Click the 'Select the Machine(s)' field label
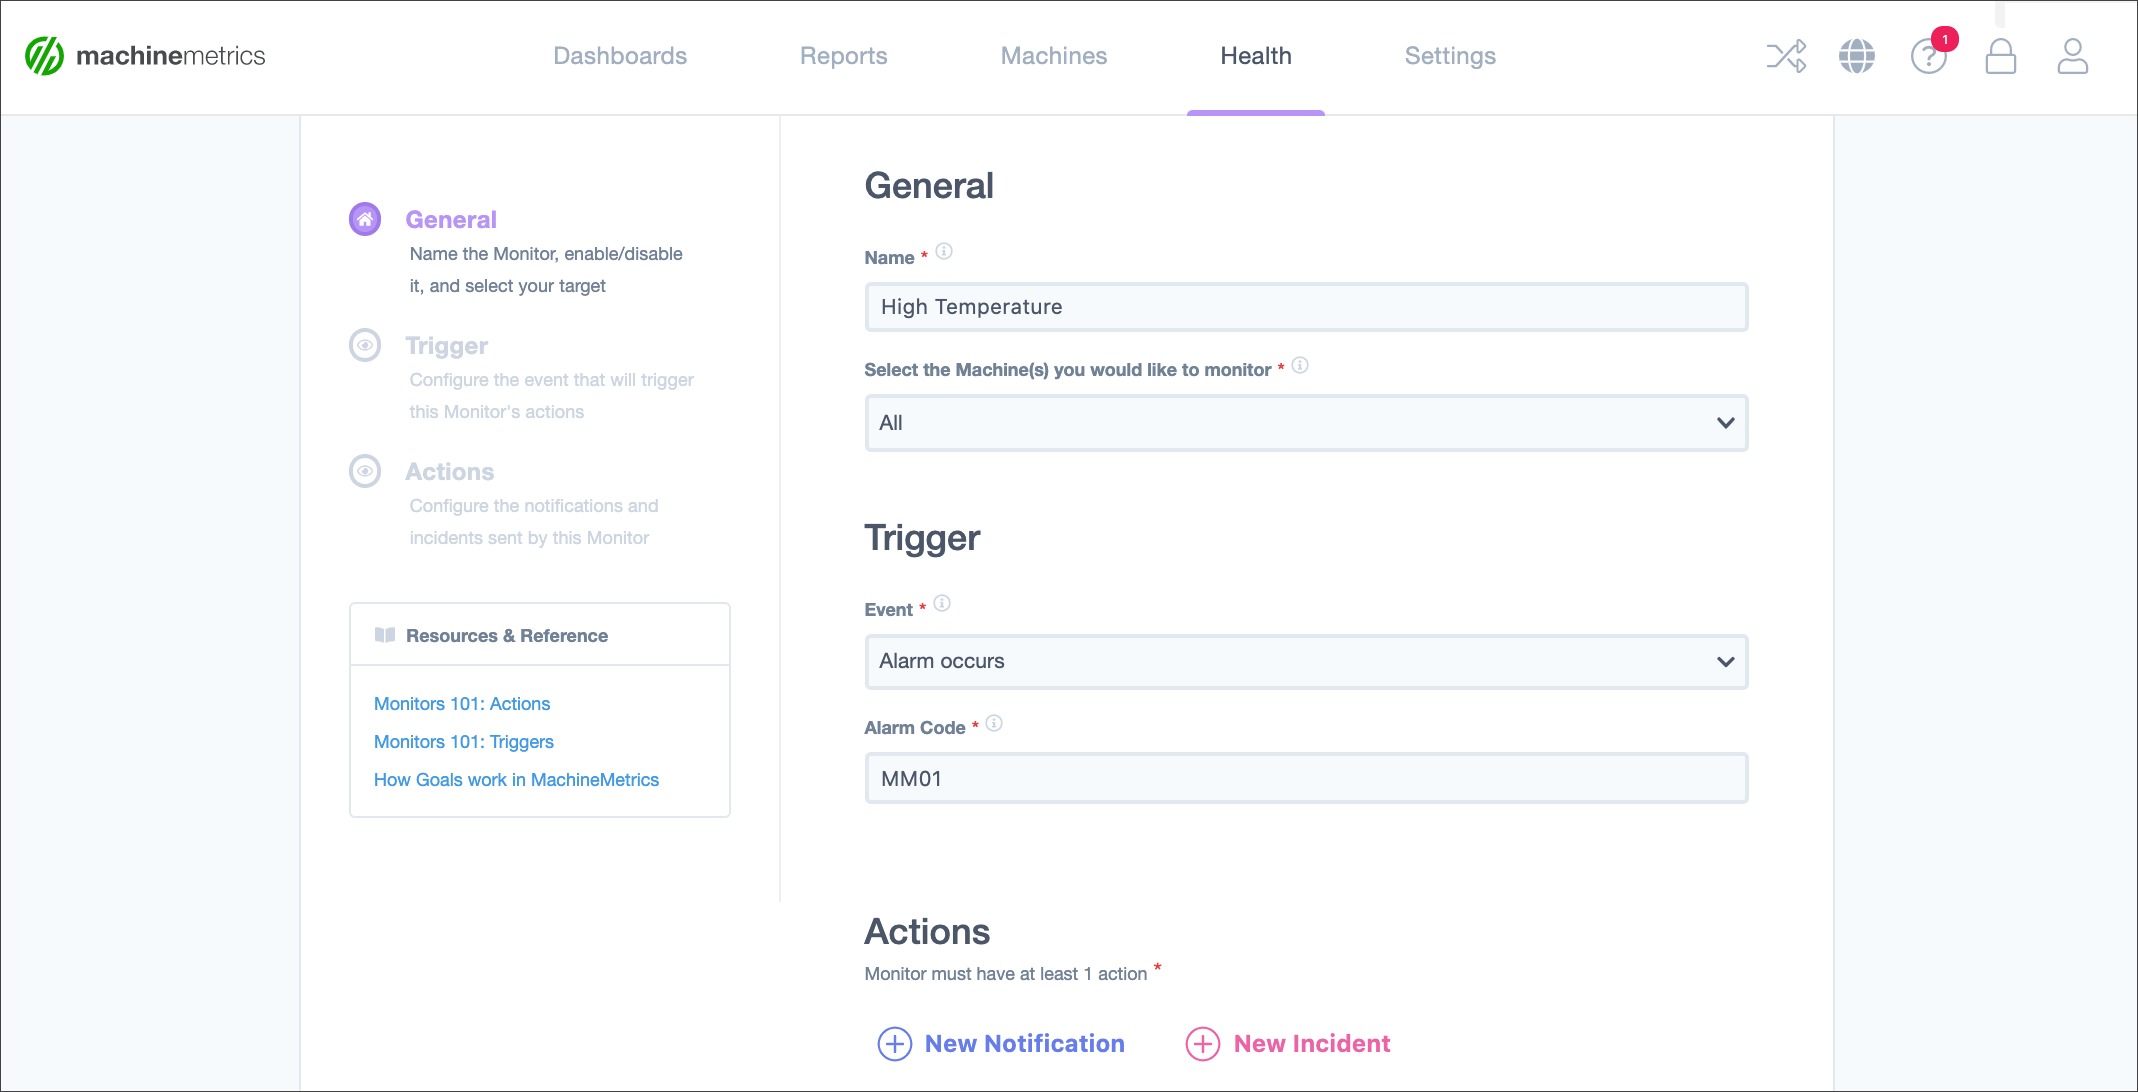 pyautogui.click(x=1067, y=370)
